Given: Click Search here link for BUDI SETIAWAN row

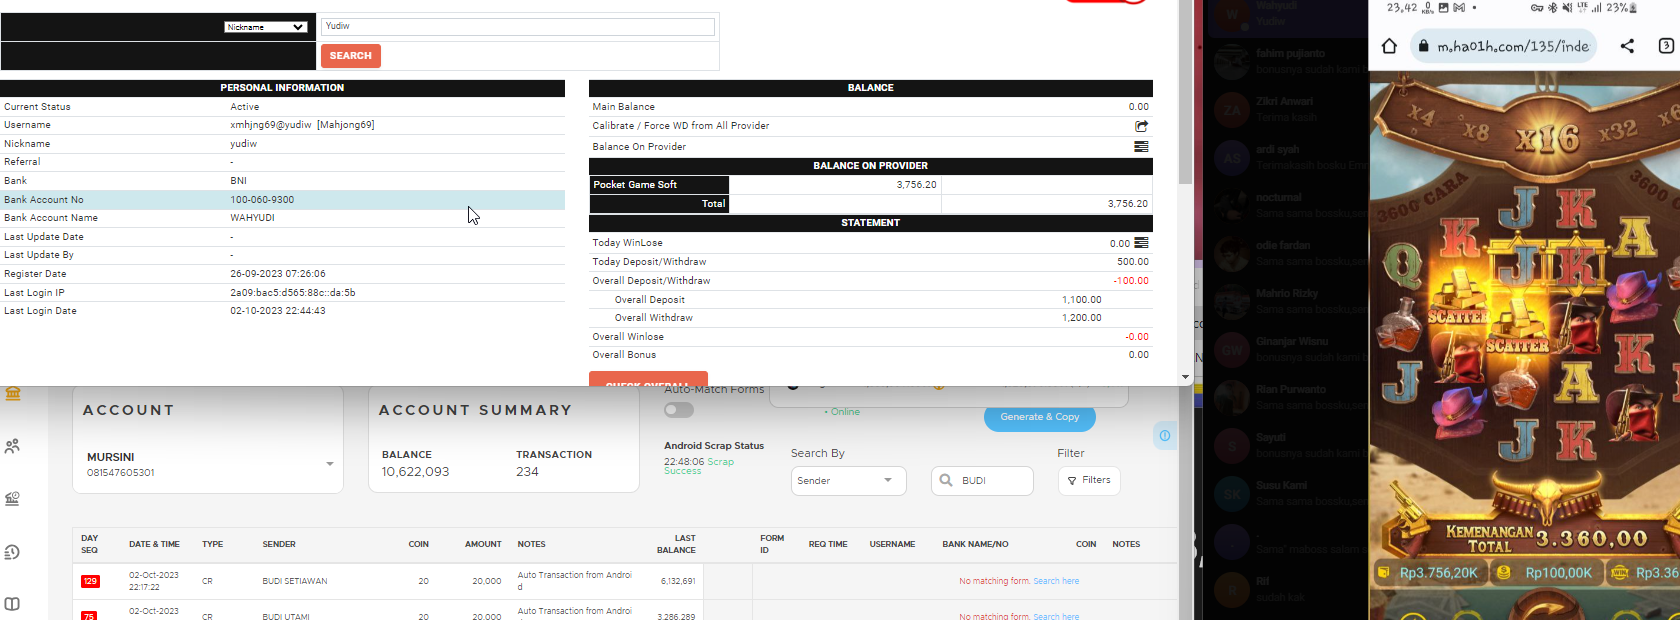Looking at the screenshot, I should (1056, 581).
